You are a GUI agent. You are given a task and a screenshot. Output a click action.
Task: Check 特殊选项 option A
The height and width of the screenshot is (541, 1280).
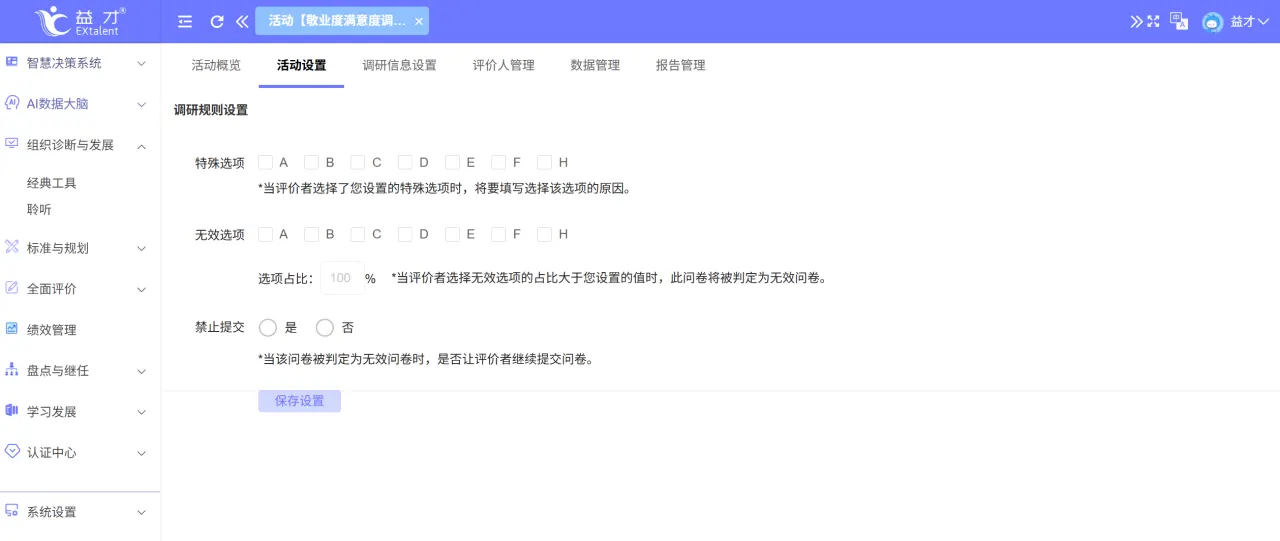point(265,162)
